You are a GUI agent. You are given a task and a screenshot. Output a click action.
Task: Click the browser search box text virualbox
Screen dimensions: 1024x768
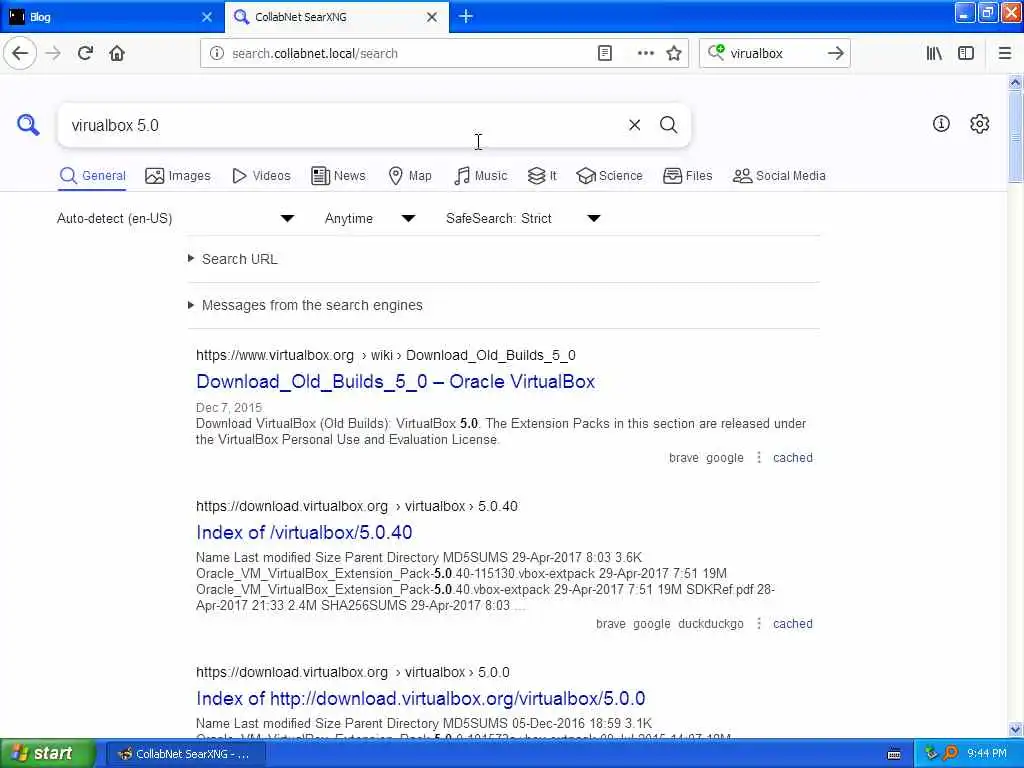[756, 53]
